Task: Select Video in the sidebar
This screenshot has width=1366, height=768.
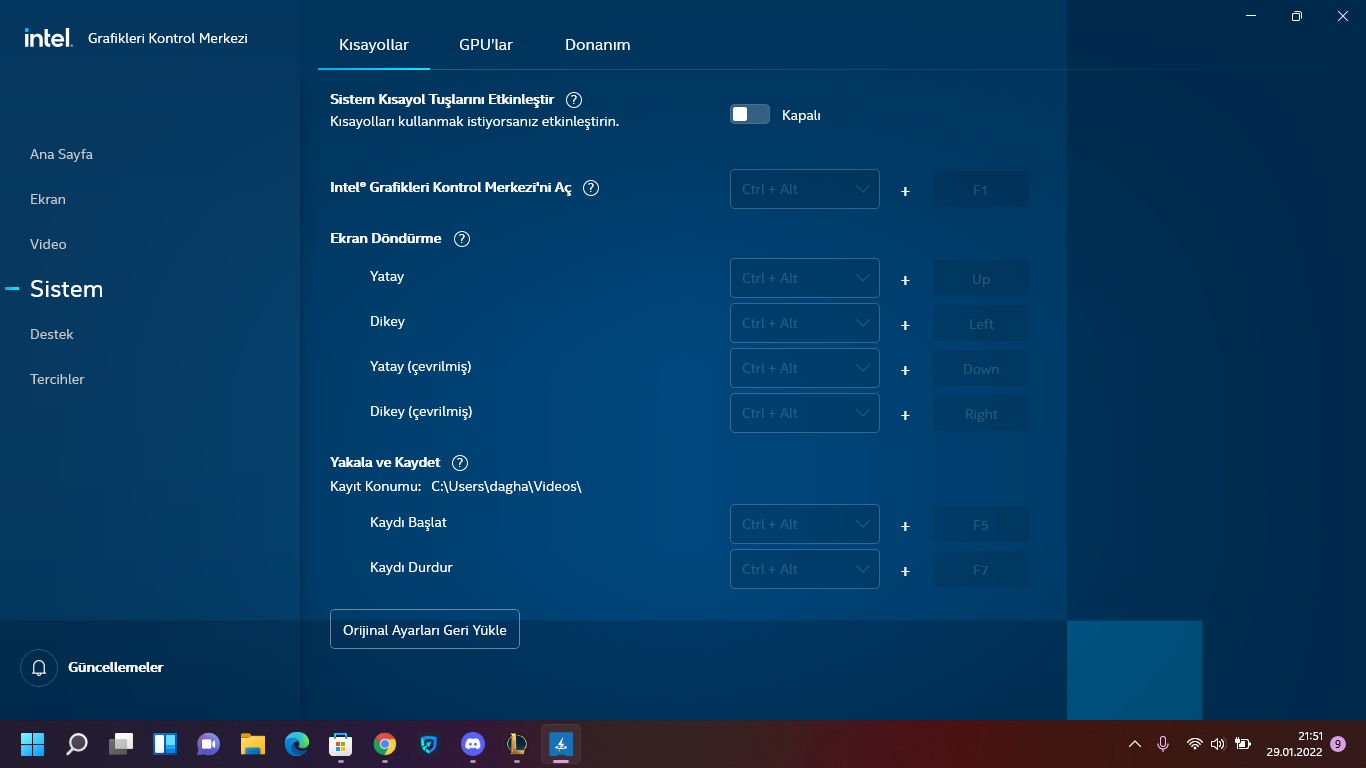Action: pos(48,244)
